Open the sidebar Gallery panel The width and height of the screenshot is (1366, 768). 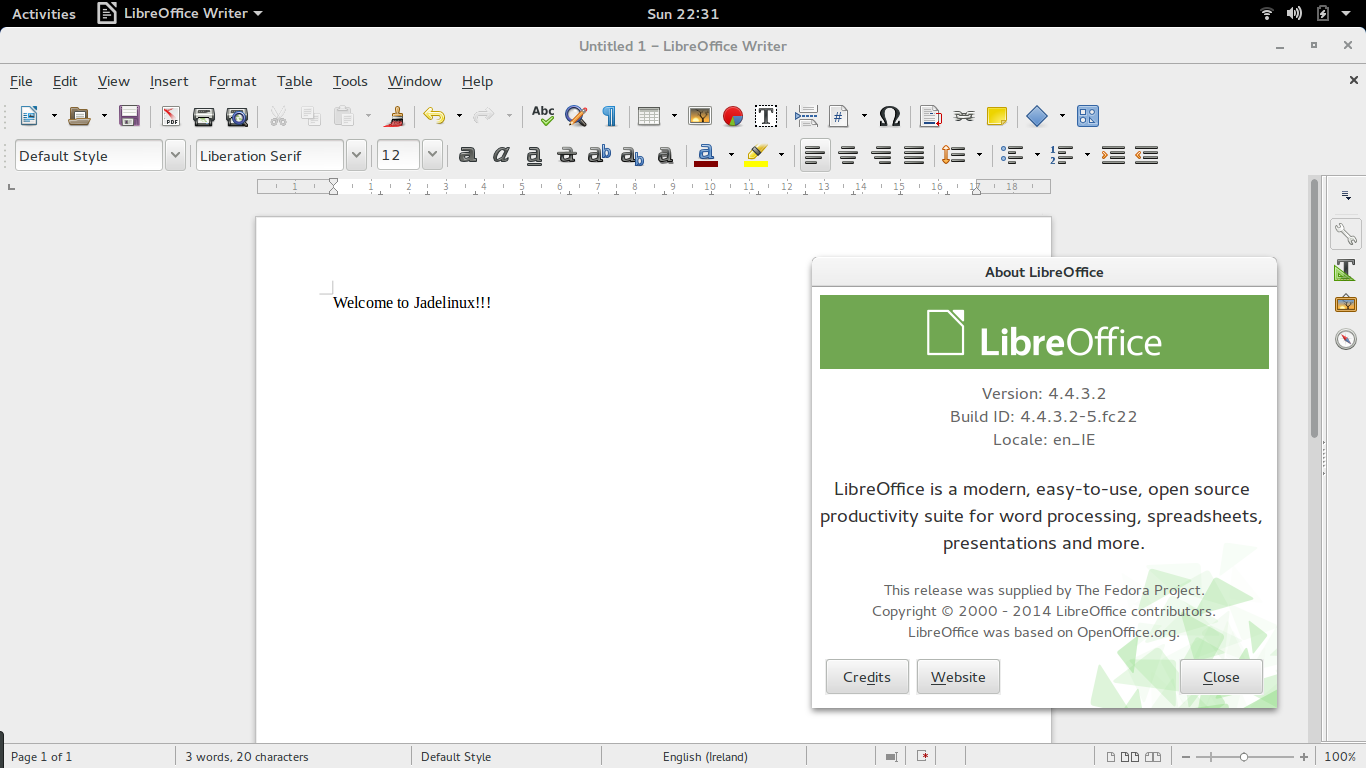coord(1346,304)
